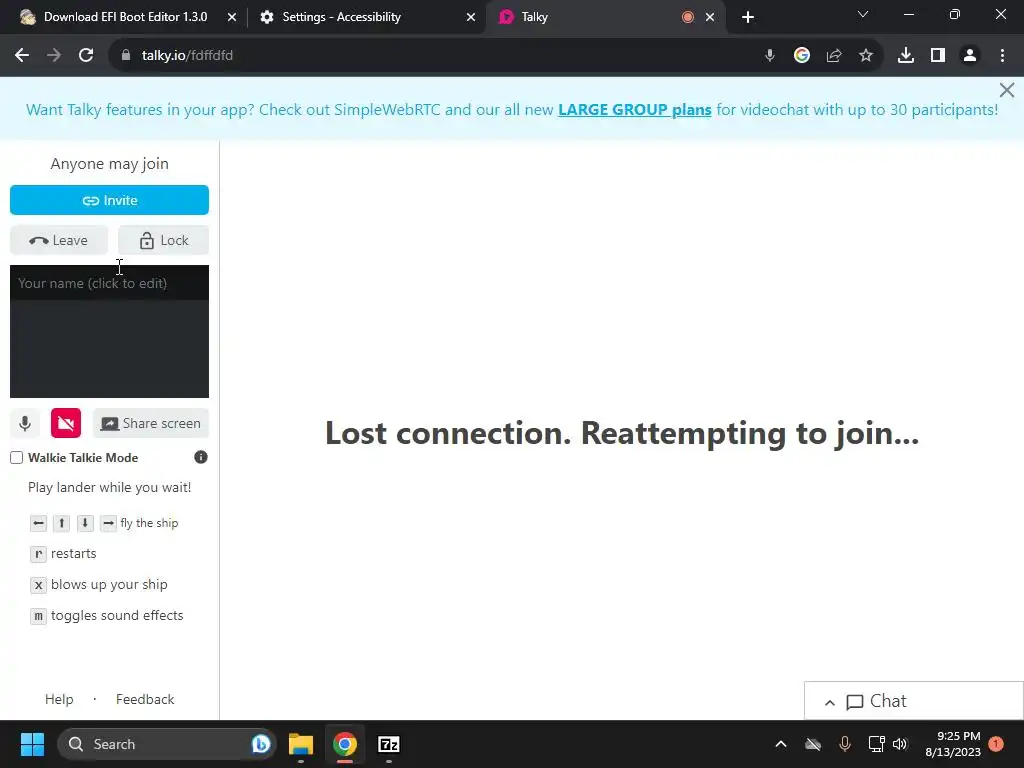Image resolution: width=1024 pixels, height=768 pixels.
Task: Show hidden system tray icons
Action: [x=780, y=744]
